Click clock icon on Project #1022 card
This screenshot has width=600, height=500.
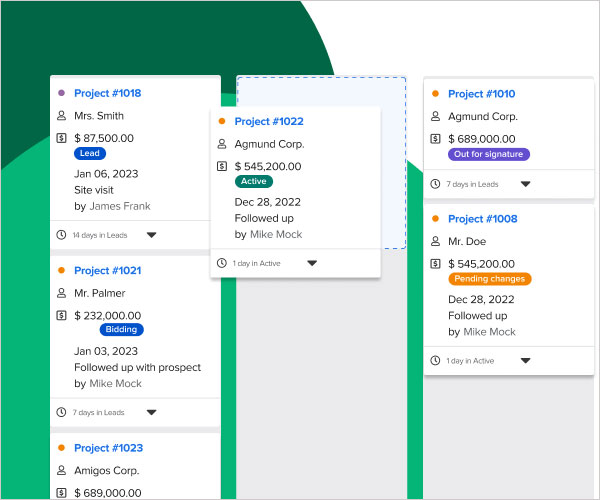click(x=221, y=263)
